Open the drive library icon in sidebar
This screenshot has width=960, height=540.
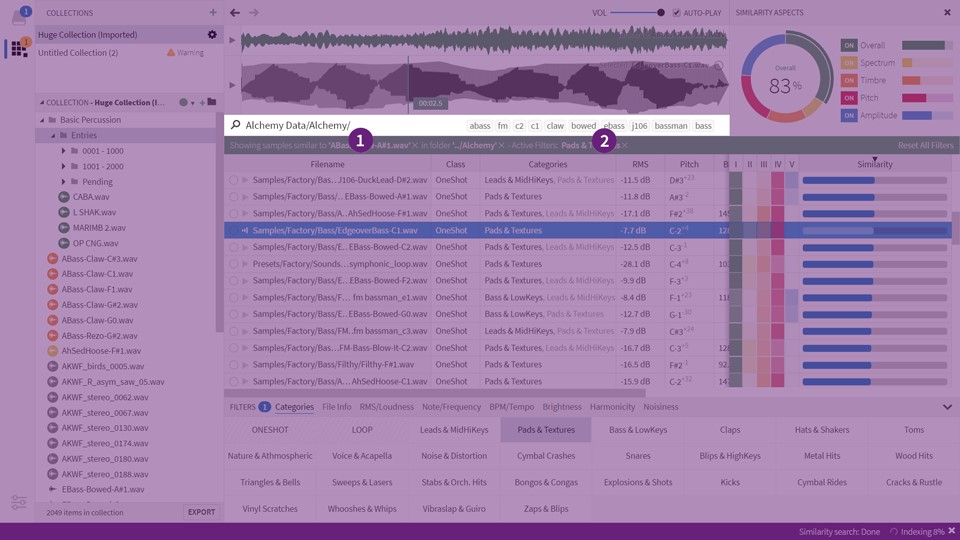click(x=19, y=17)
